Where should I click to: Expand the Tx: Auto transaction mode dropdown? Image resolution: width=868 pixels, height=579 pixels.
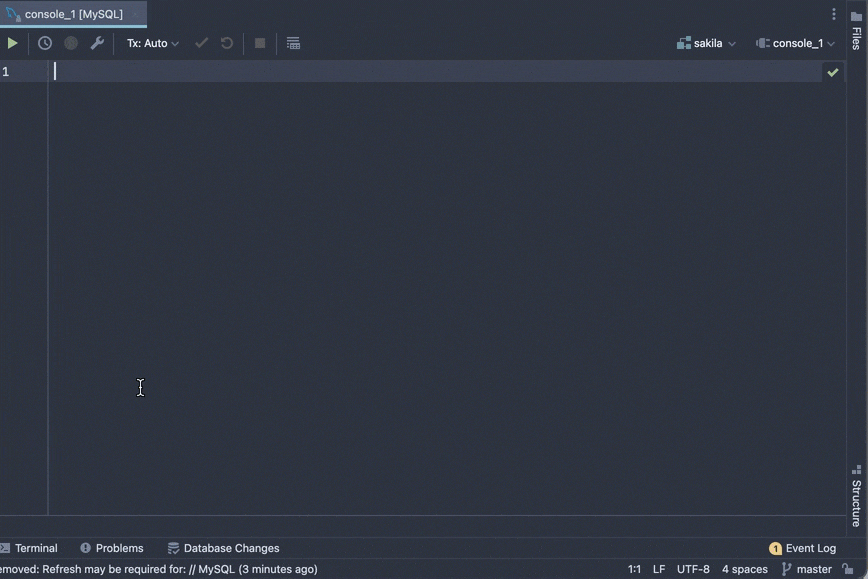click(153, 43)
